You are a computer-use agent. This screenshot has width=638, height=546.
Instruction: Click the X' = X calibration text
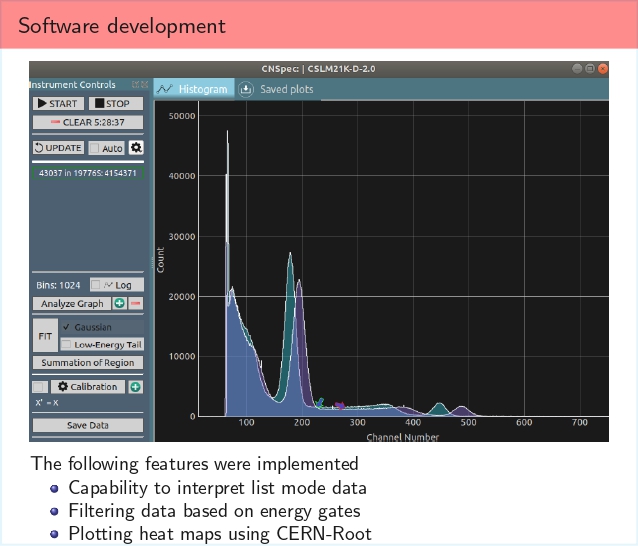pyautogui.click(x=47, y=403)
